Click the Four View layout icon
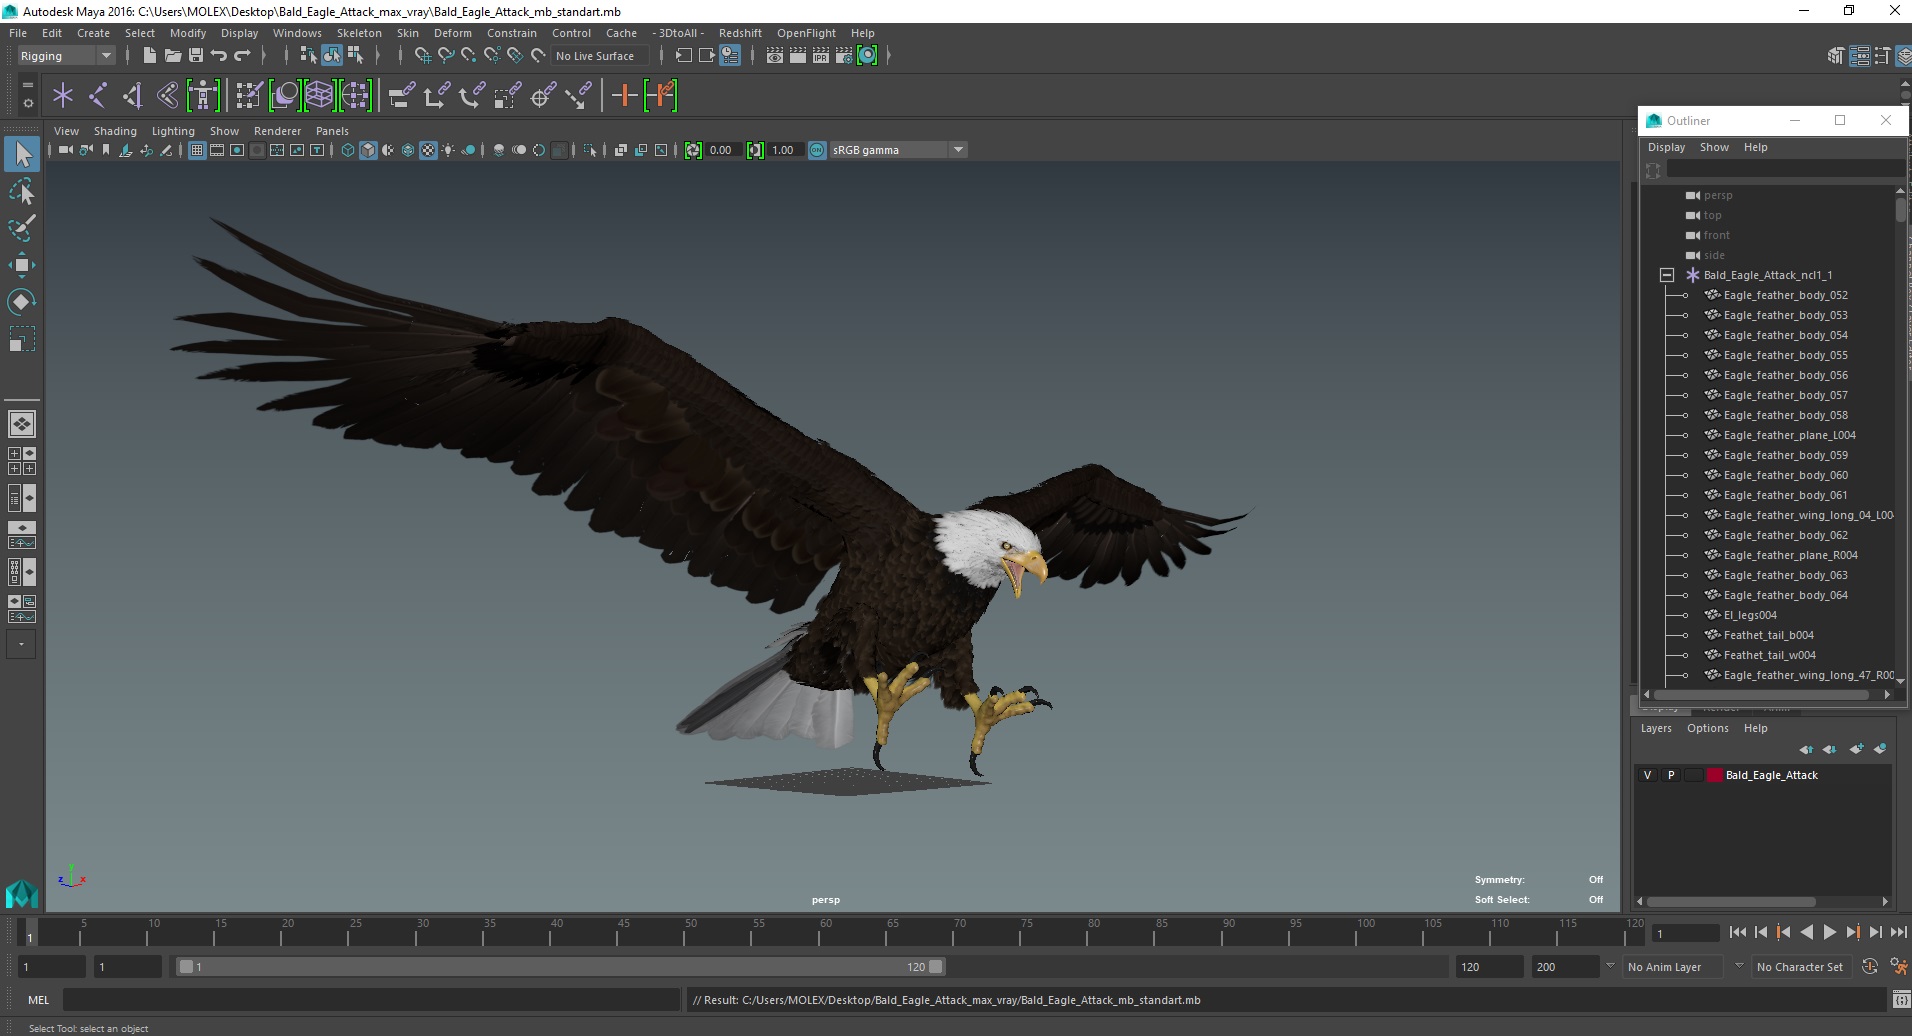This screenshot has width=1912, height=1036. [21, 461]
